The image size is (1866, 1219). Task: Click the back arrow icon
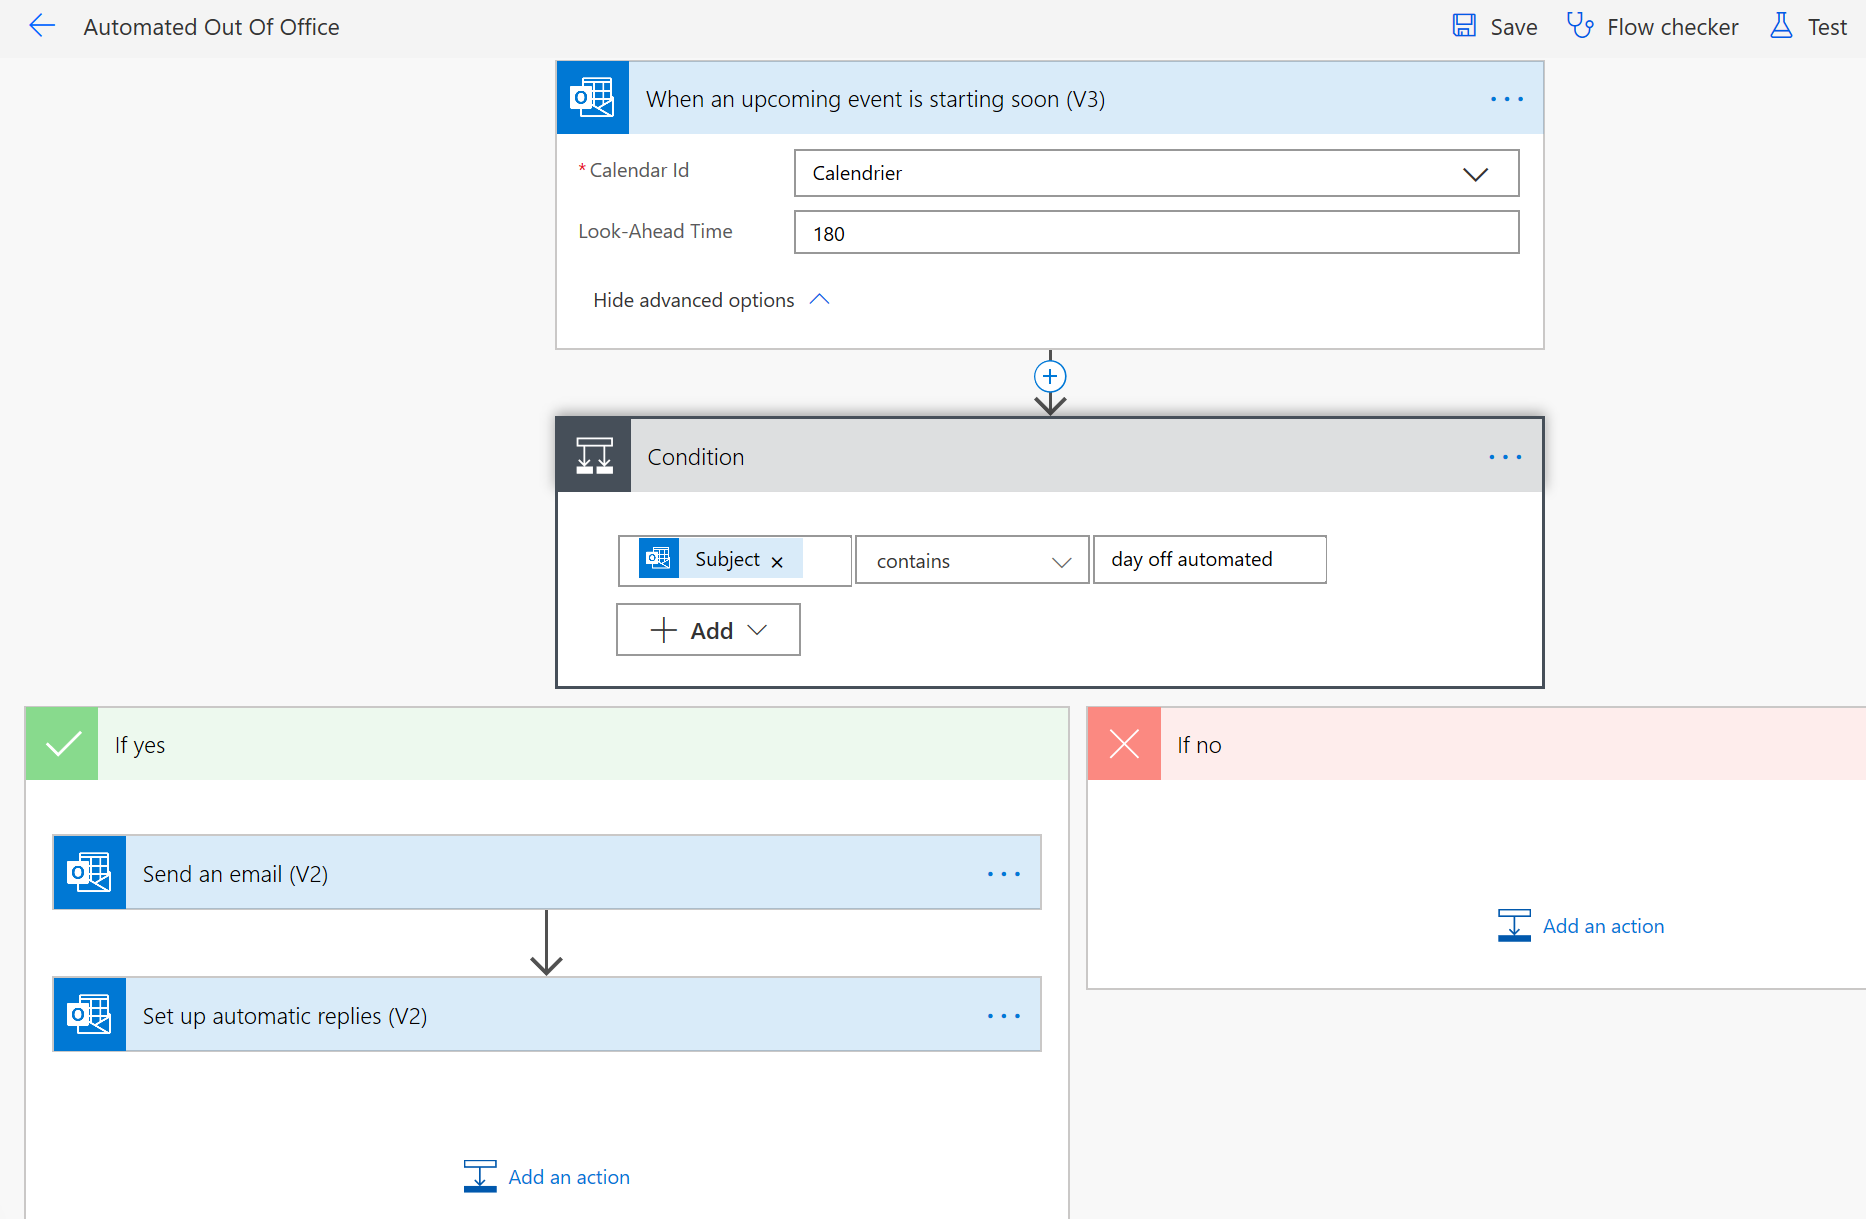[x=42, y=27]
